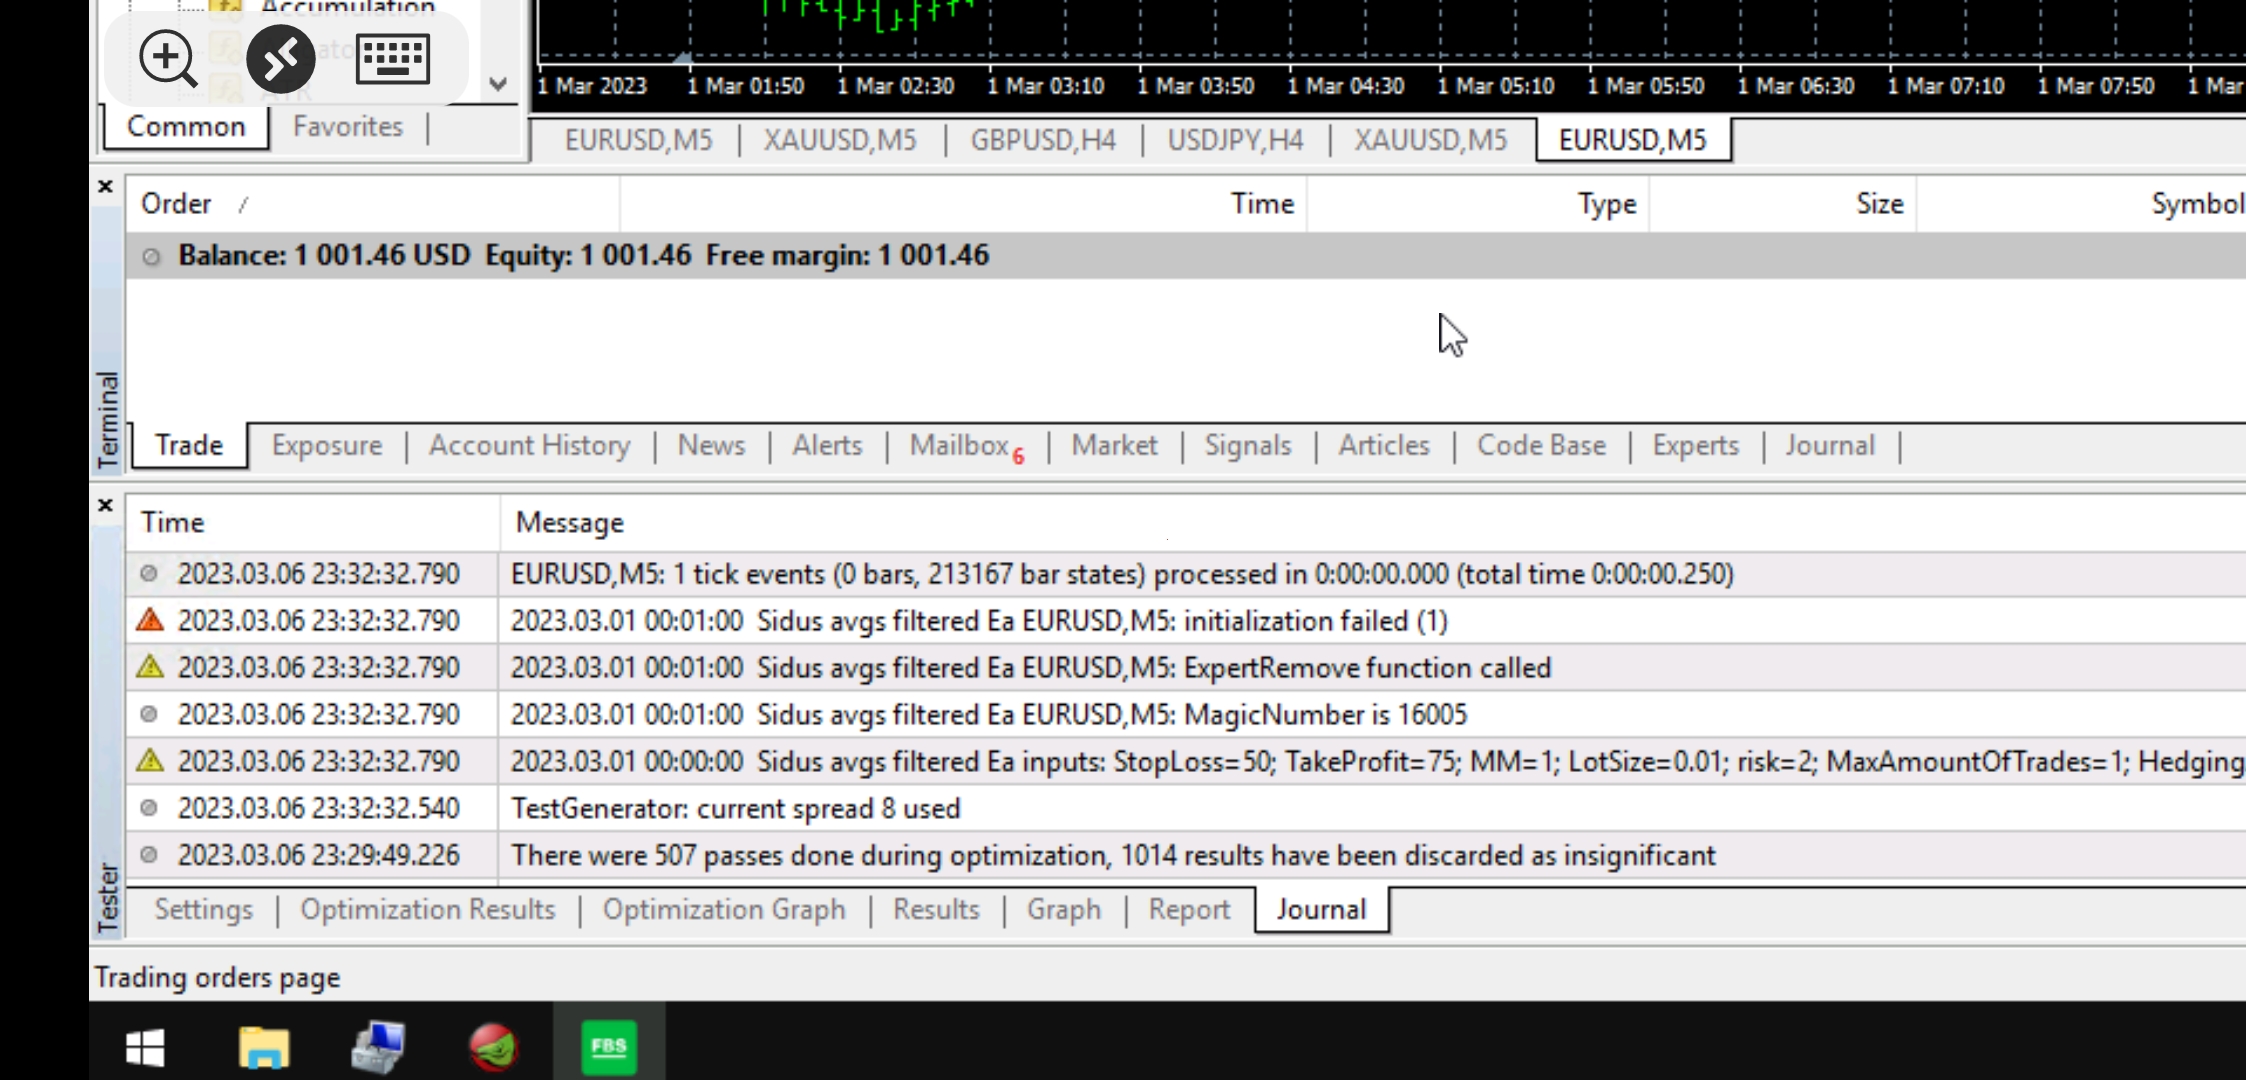This screenshot has height=1080, width=2246.
Task: Switch to Favorites tab in Navigator
Action: coord(347,127)
